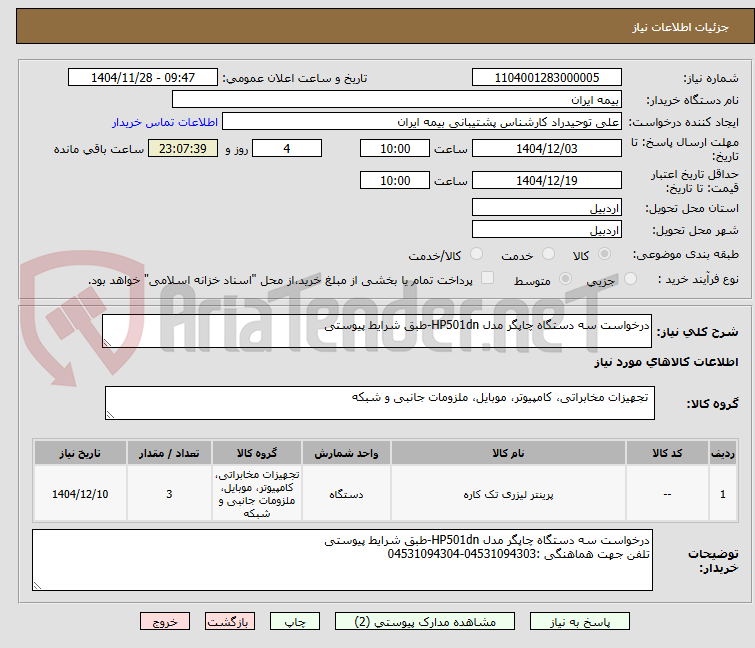This screenshot has height=648, width=755.
Task: Click the کد کالا column header
Action: pyautogui.click(x=667, y=453)
